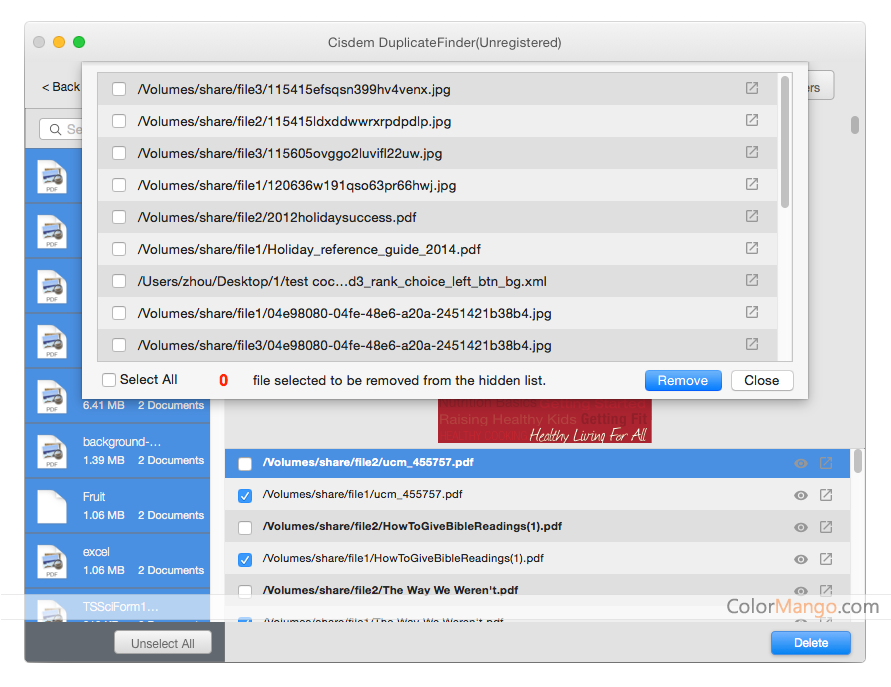The width and height of the screenshot is (891, 687).
Task: Select the TSSciForm1 duplicate group
Action: (117, 606)
